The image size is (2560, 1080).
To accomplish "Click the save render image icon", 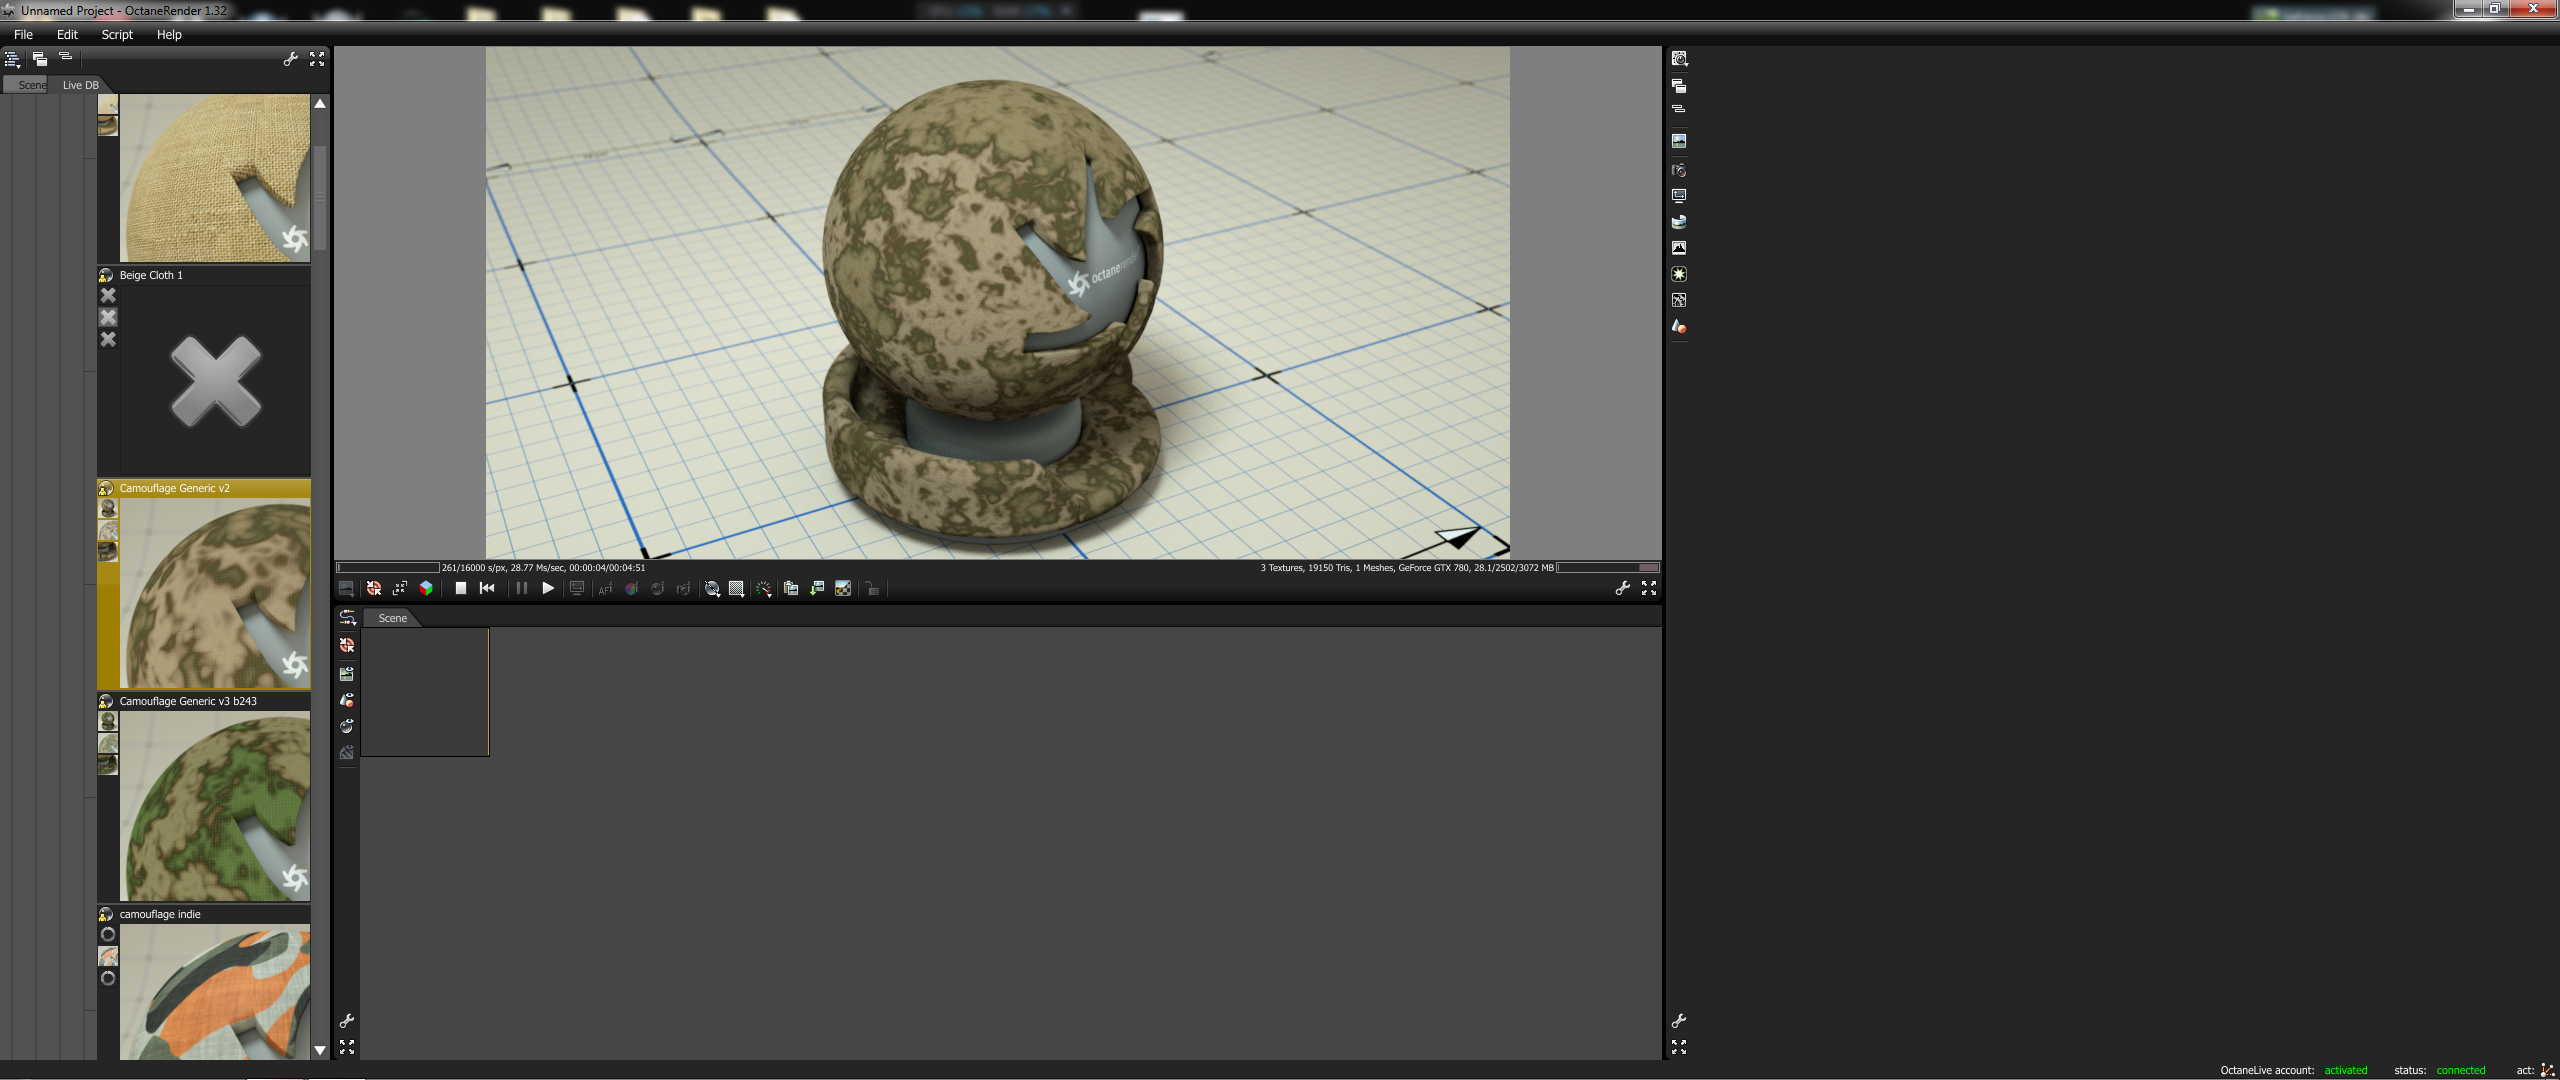I will pyautogui.click(x=817, y=589).
